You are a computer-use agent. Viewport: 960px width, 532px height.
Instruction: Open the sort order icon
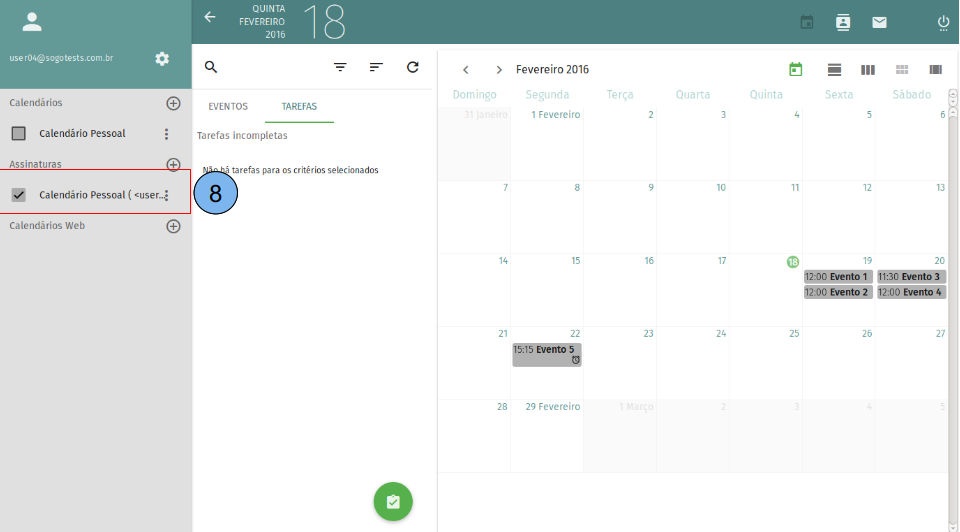click(376, 67)
